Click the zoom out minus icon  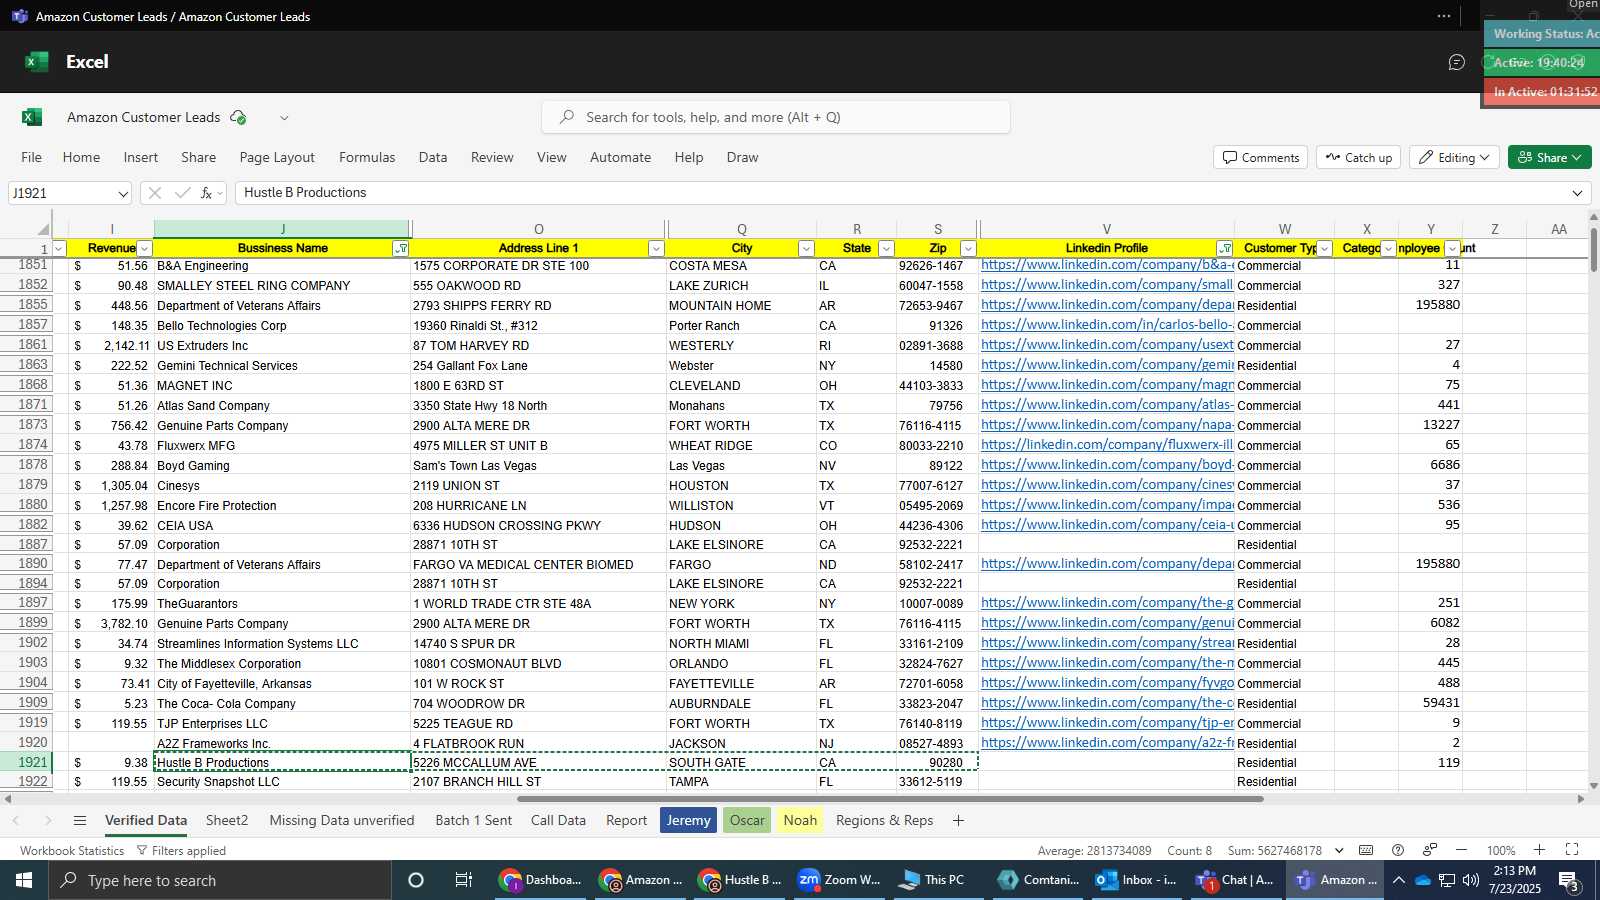pos(1461,850)
